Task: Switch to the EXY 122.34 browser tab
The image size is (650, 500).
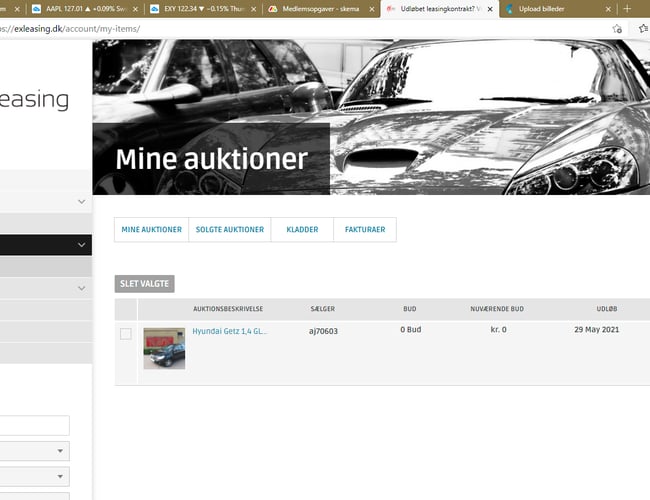Action: pyautogui.click(x=203, y=9)
